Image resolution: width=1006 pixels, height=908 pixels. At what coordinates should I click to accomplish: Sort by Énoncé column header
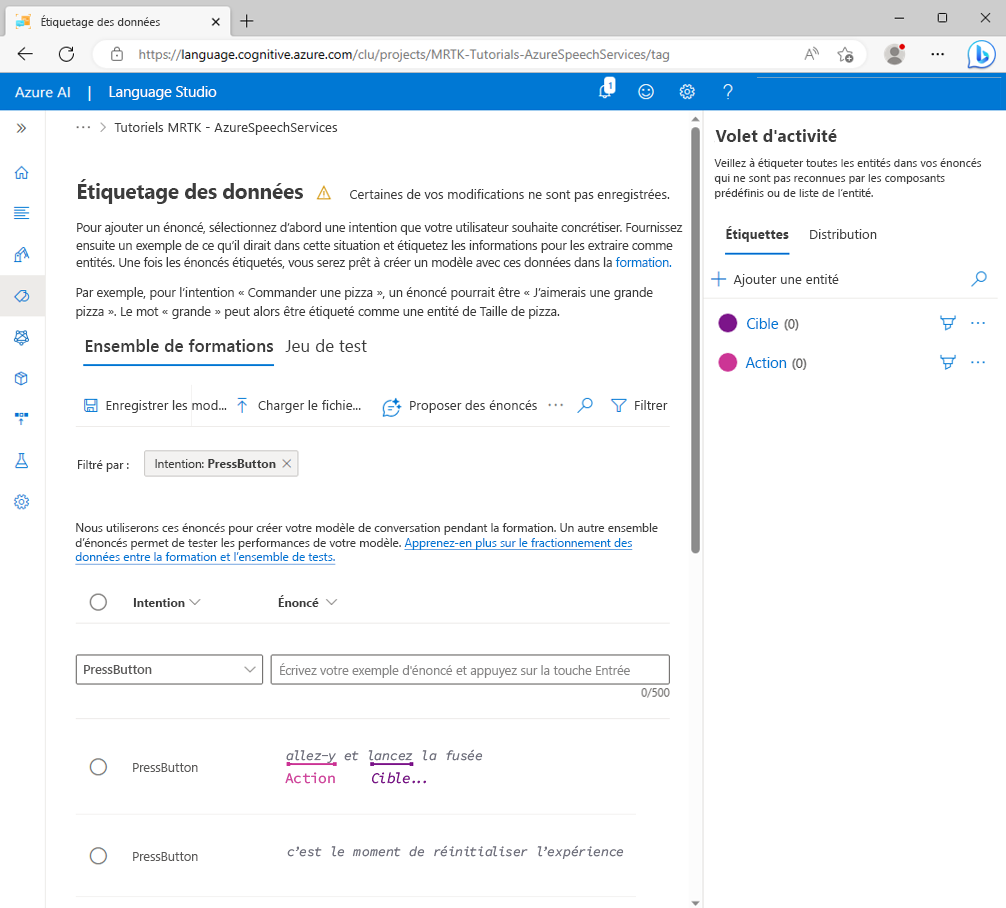click(x=307, y=602)
